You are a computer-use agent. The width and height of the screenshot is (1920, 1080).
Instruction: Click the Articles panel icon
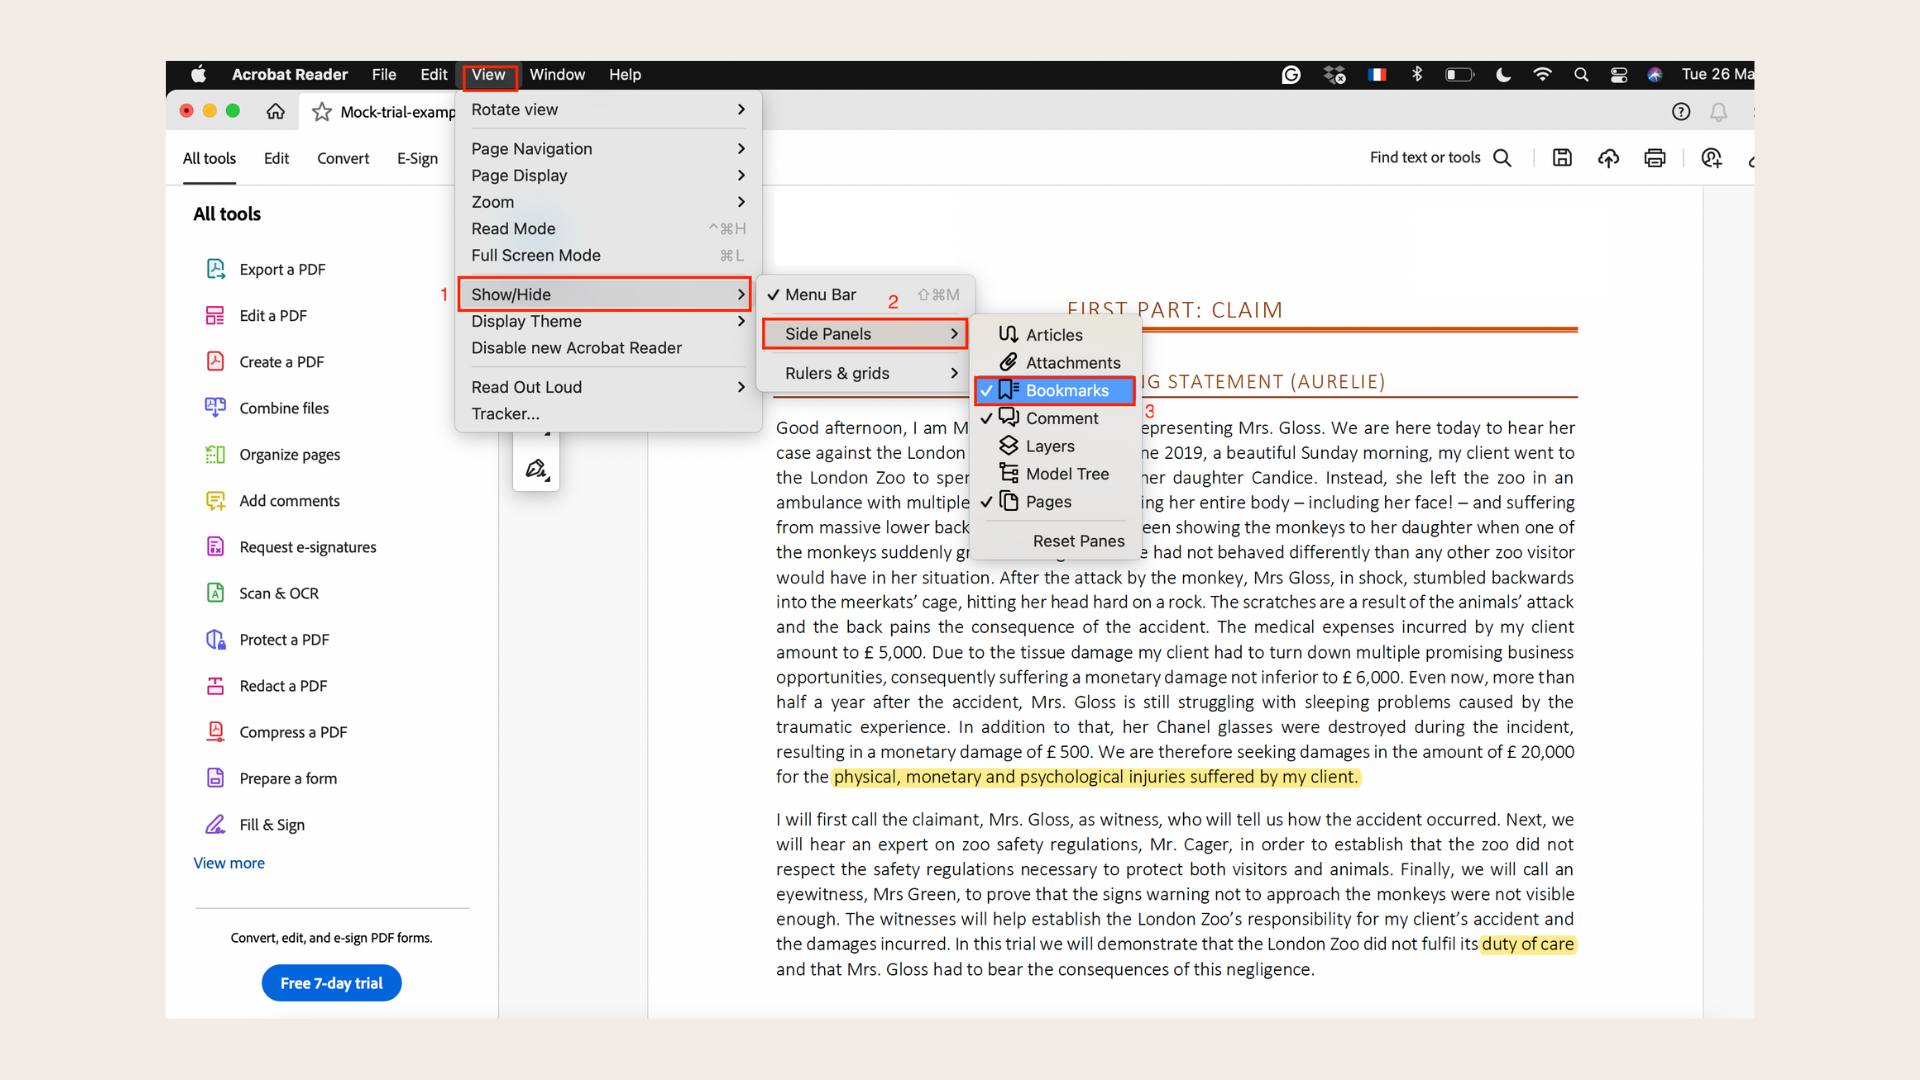tap(1007, 334)
